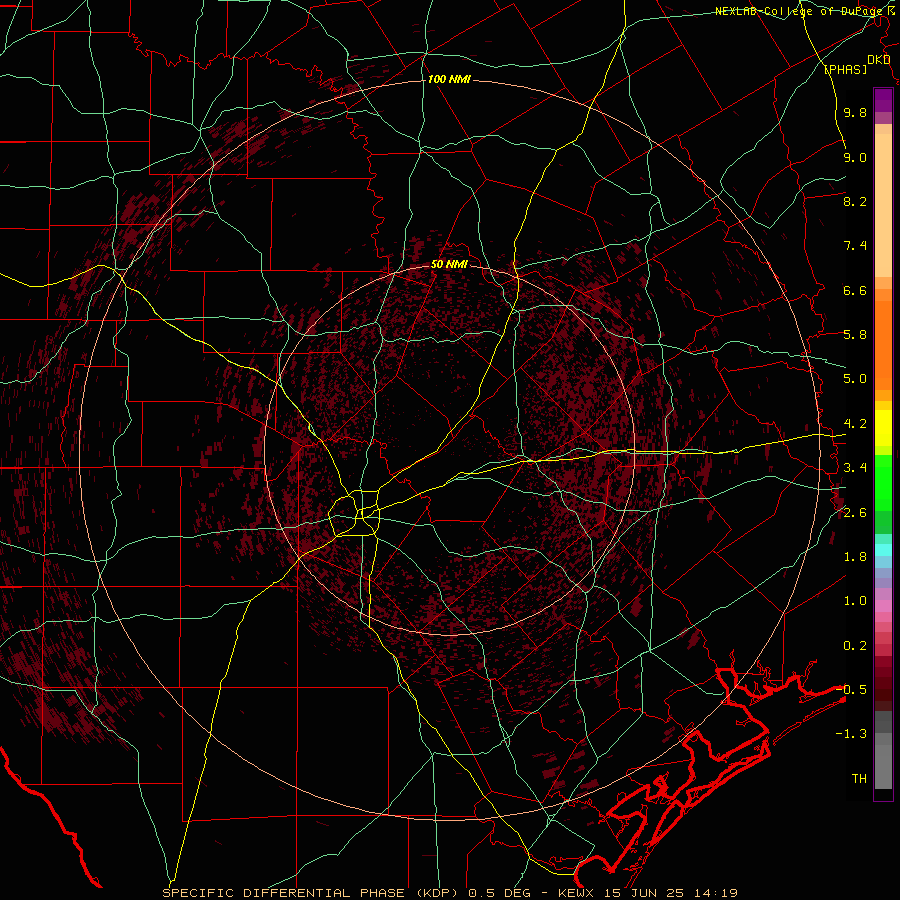The height and width of the screenshot is (900, 900).
Task: Click the Specific Differential Phase caption text
Action: pyautogui.click(x=450, y=893)
